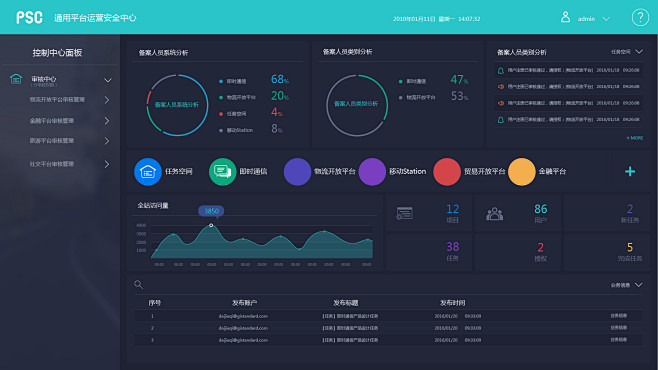658x370 pixels.
Task: Open the action link in table row 2
Action: pyautogui.click(x=619, y=328)
